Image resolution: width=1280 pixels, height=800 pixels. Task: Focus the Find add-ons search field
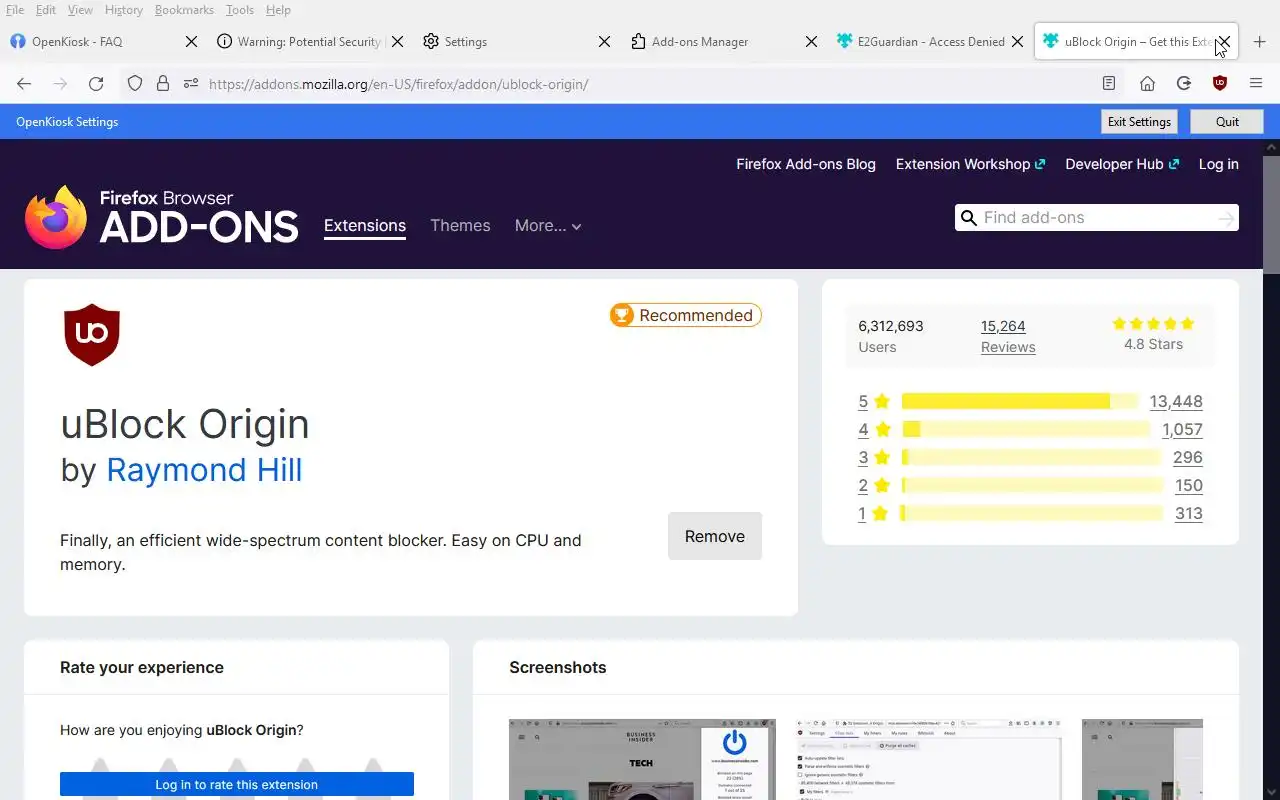(1097, 218)
